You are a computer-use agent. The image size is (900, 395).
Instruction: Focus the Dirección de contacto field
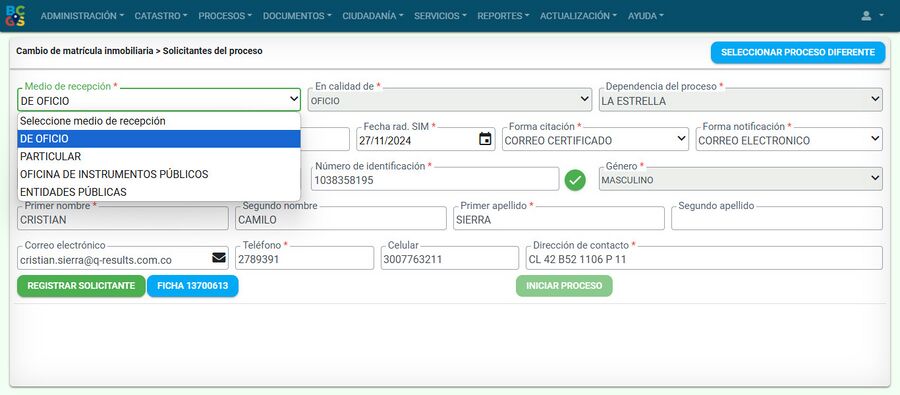click(x=704, y=258)
